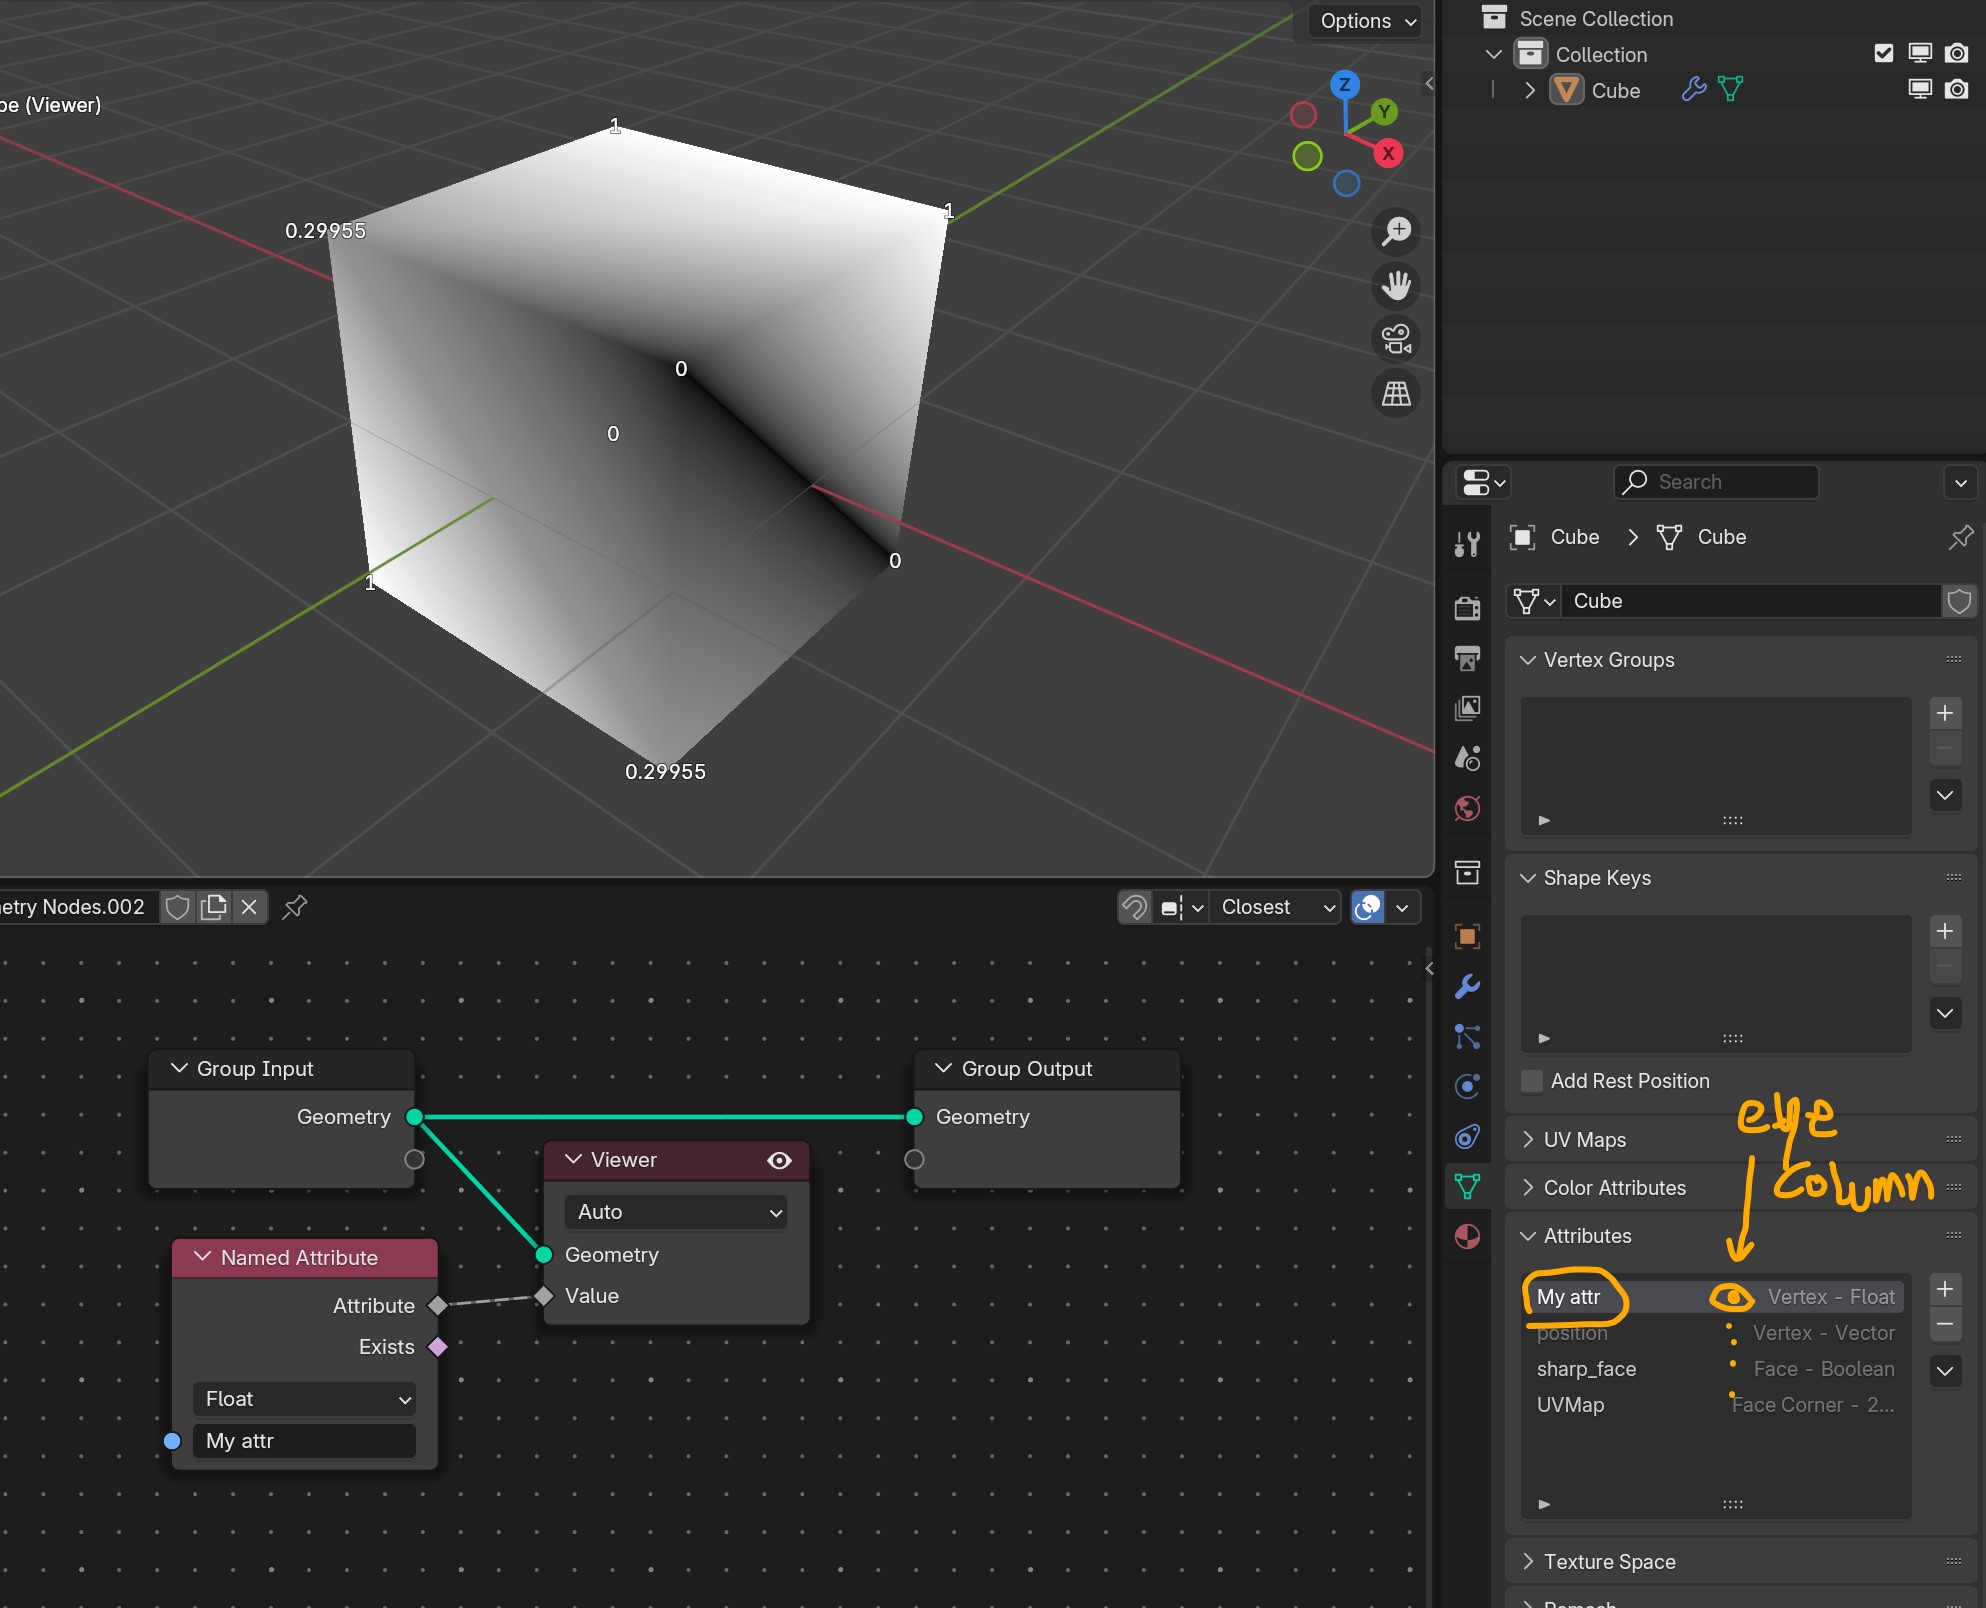Open the Material properties tab

click(1467, 1237)
